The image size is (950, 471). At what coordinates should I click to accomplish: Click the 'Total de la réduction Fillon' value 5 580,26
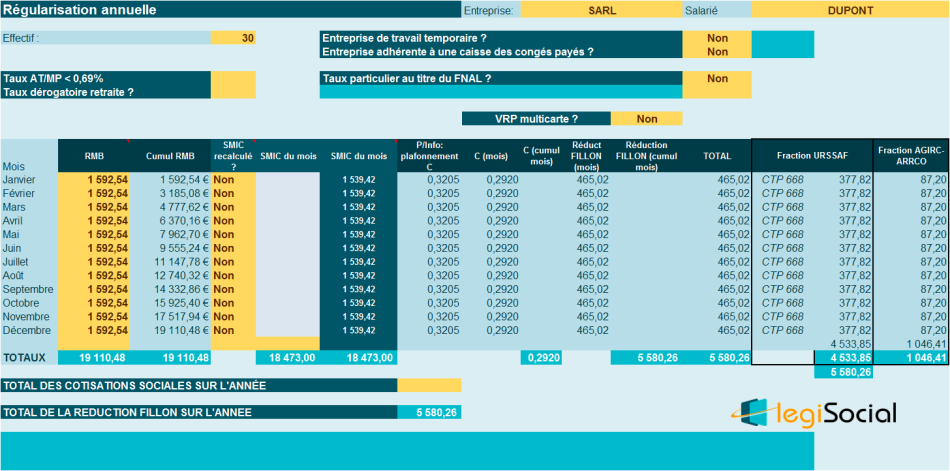(x=429, y=412)
